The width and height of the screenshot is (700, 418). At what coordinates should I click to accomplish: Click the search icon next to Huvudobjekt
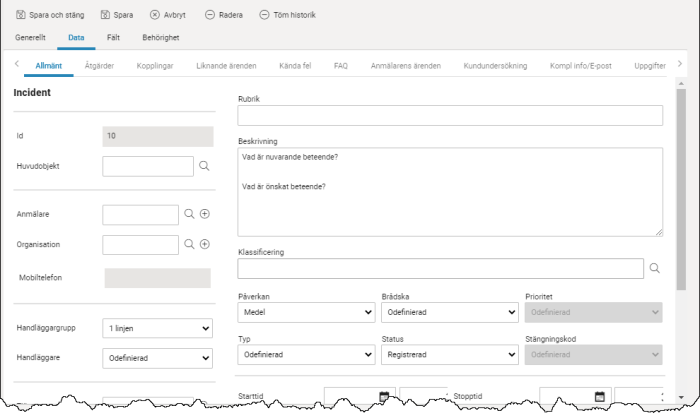click(203, 166)
